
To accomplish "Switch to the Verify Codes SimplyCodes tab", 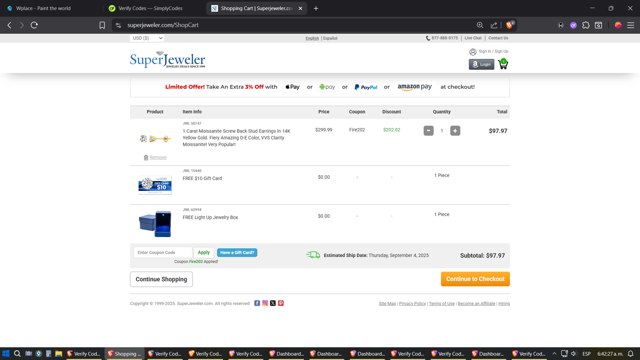I will coord(151,8).
